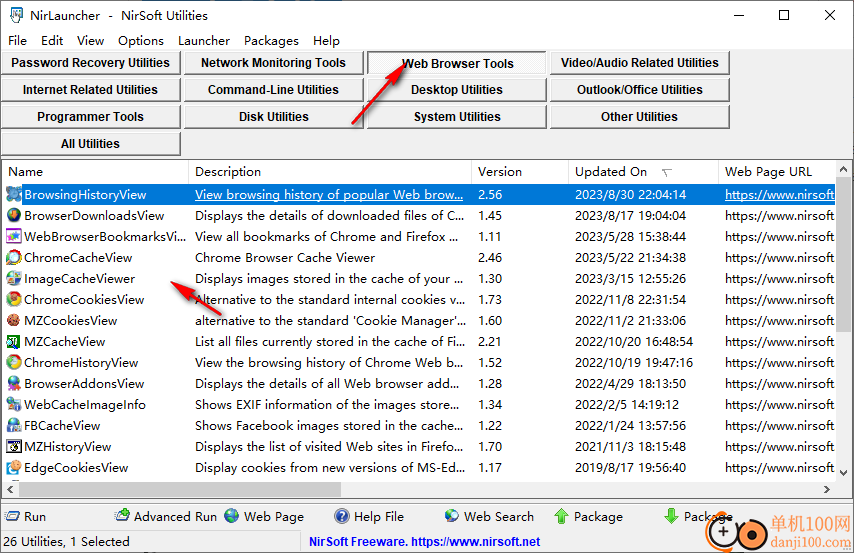
Task: Click the BrowsingHistoryView row icon
Action: pos(14,195)
